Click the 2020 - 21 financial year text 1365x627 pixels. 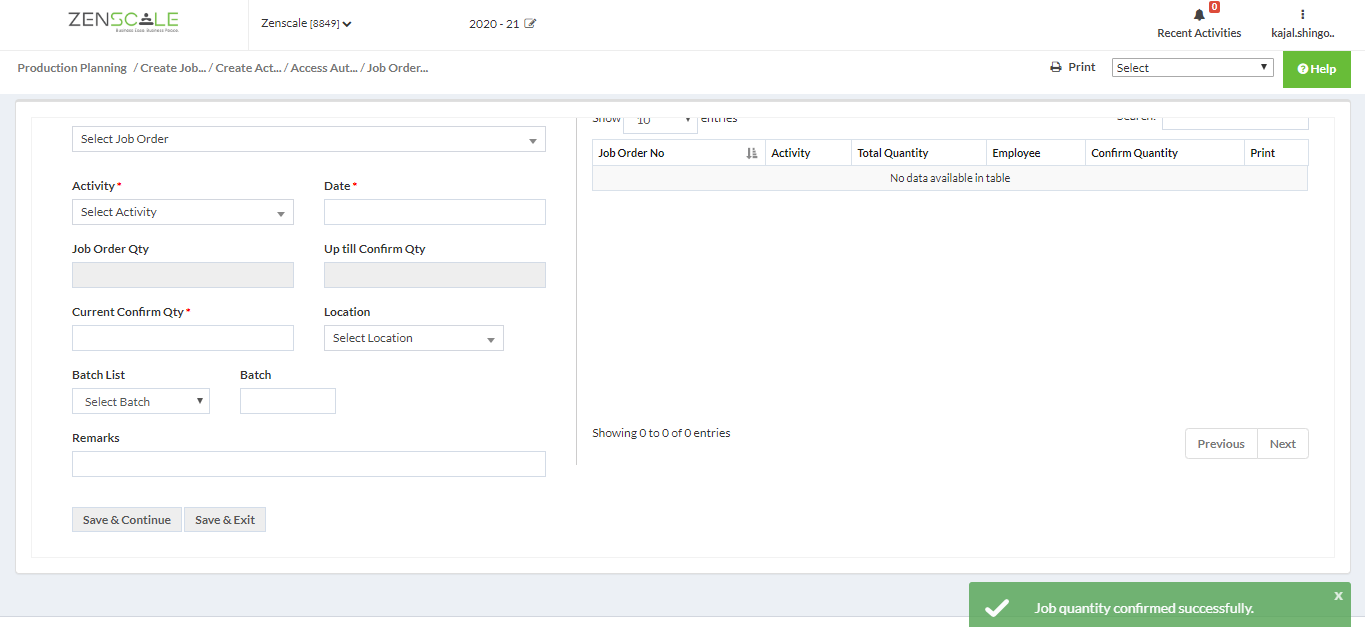point(494,24)
